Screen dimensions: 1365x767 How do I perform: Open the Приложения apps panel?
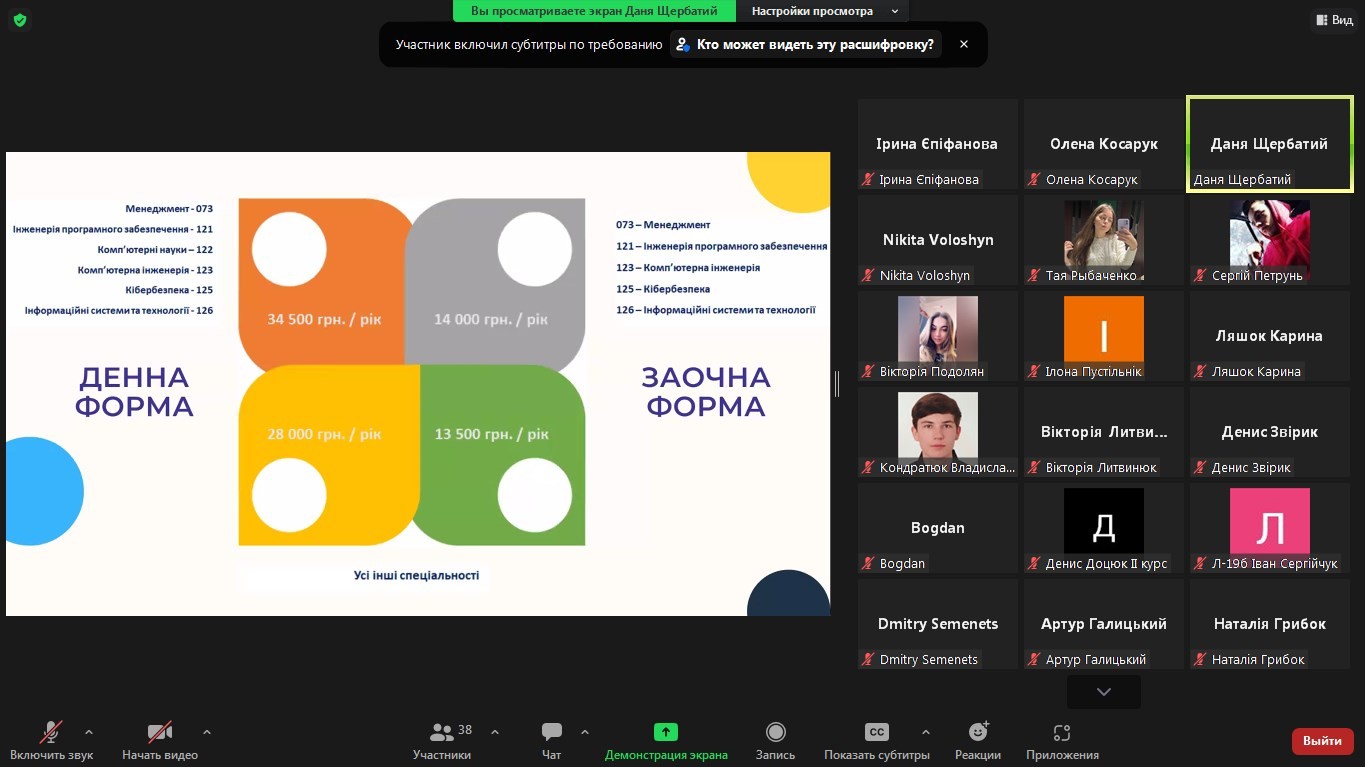coord(1062,741)
